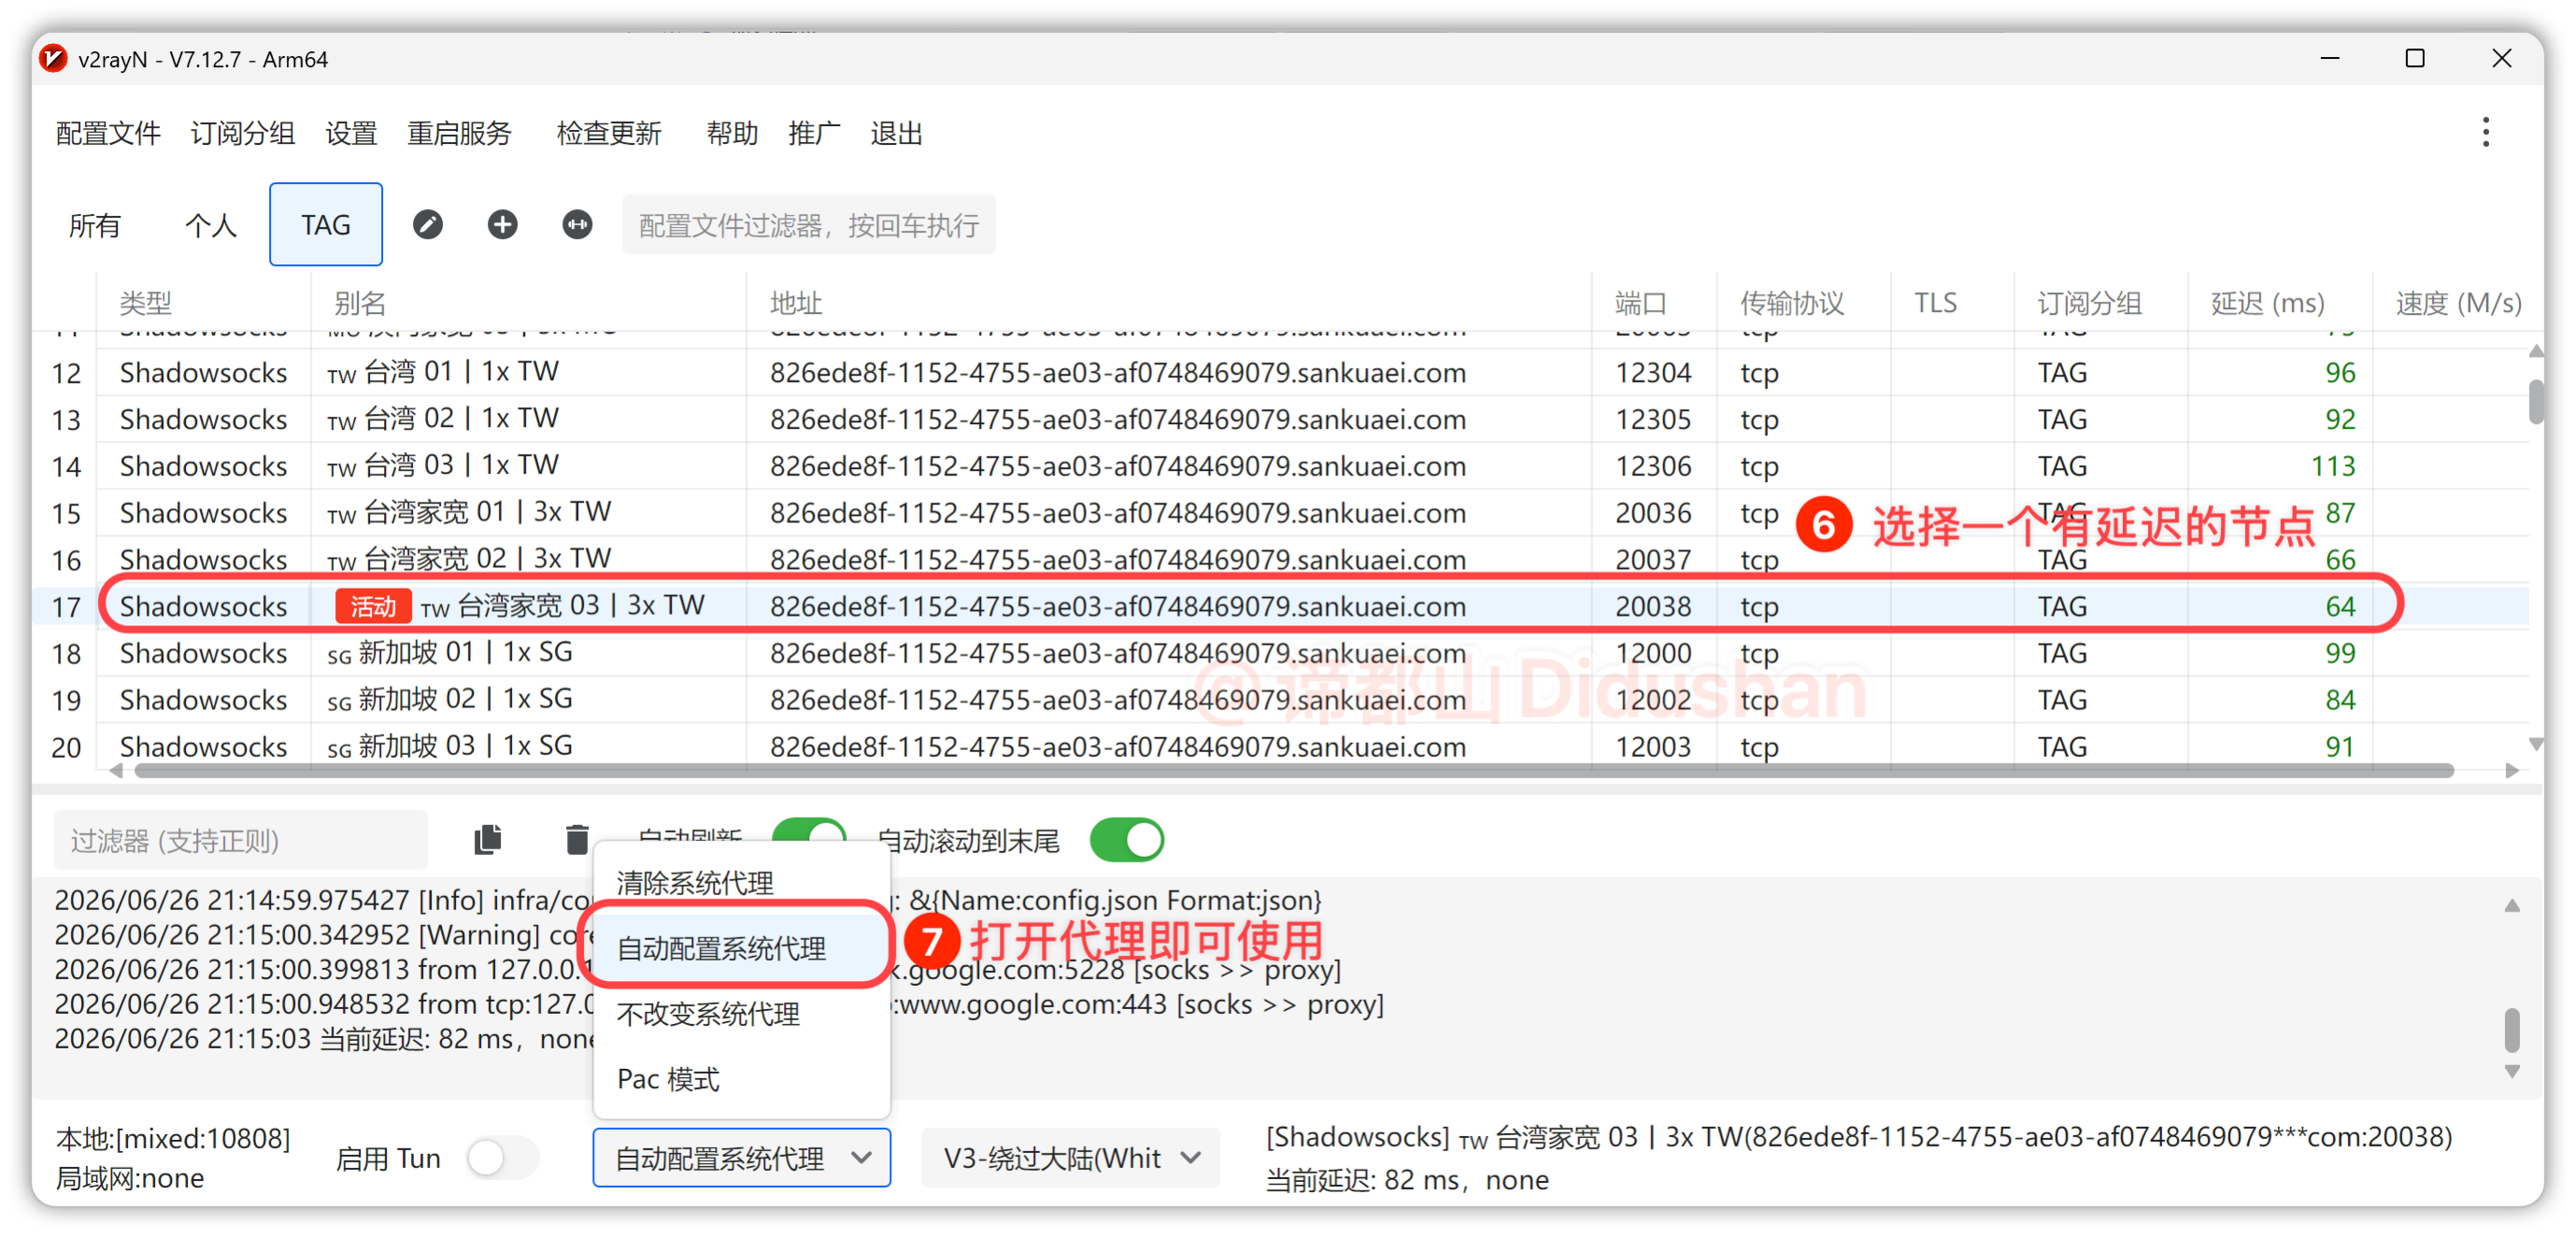The image size is (2576, 1238).
Task: Open the 订阅分组 menu
Action: point(242,133)
